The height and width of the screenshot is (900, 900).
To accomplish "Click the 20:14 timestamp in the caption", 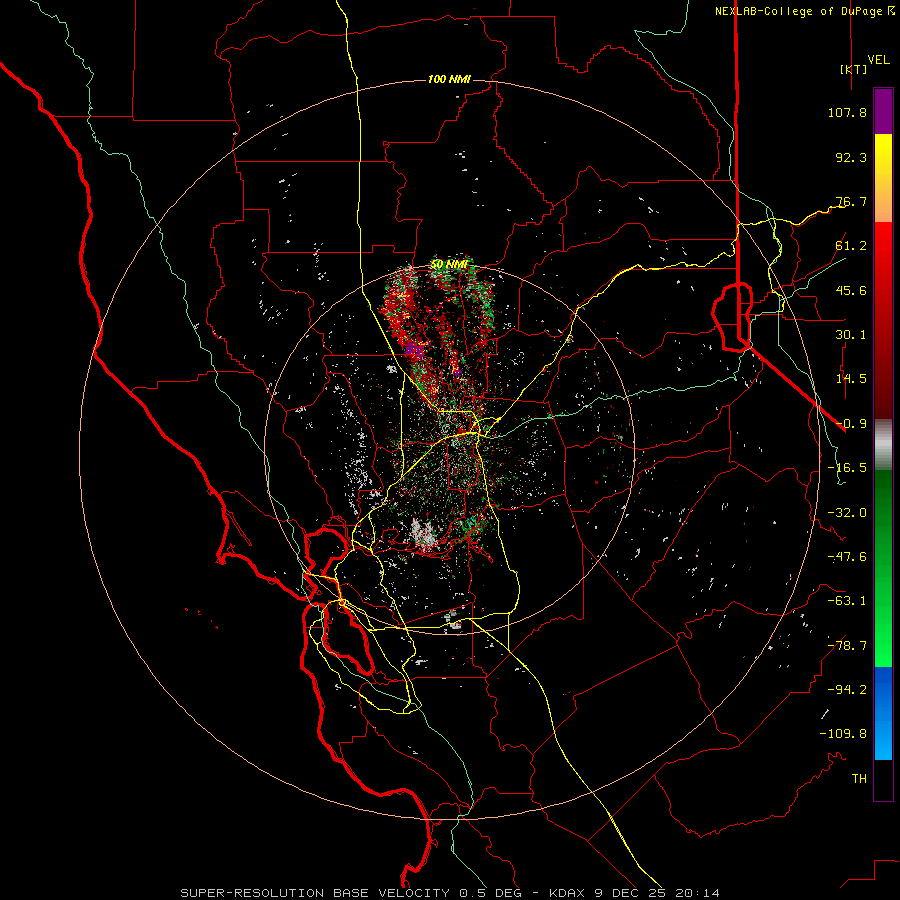I will [697, 893].
